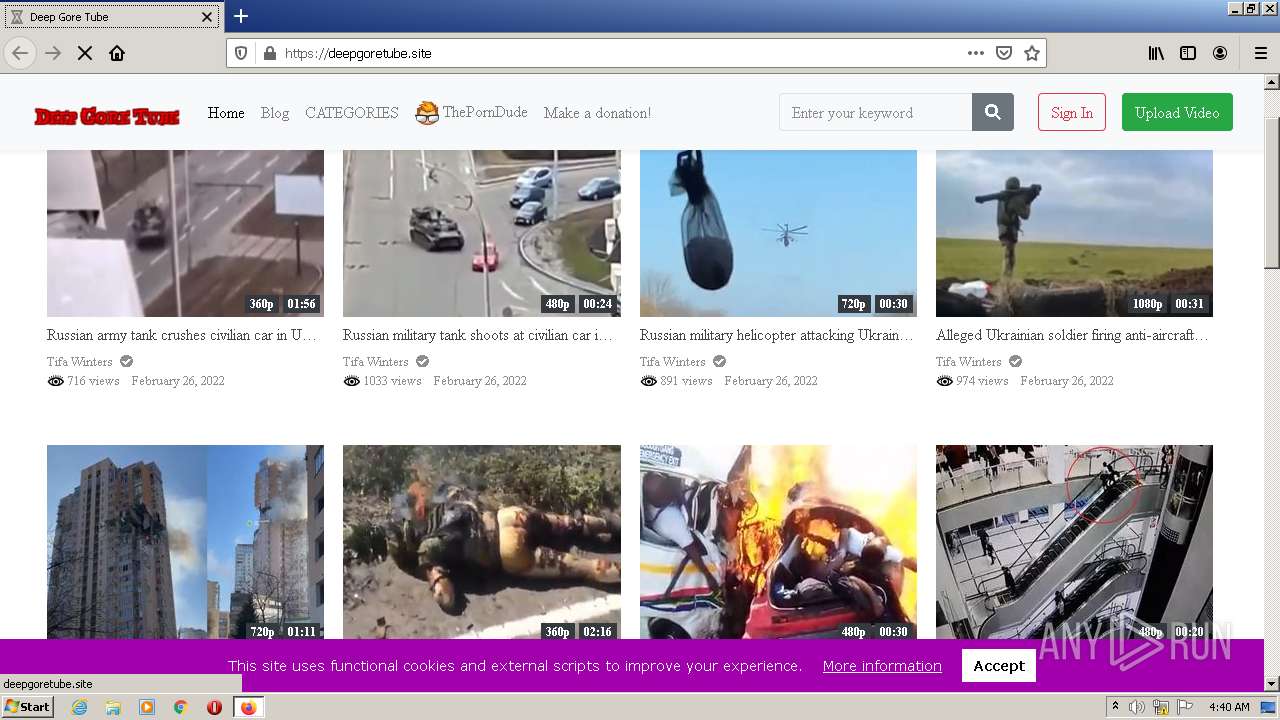
Task: Open Tifa Winters under the 716 views video
Action: (x=80, y=362)
